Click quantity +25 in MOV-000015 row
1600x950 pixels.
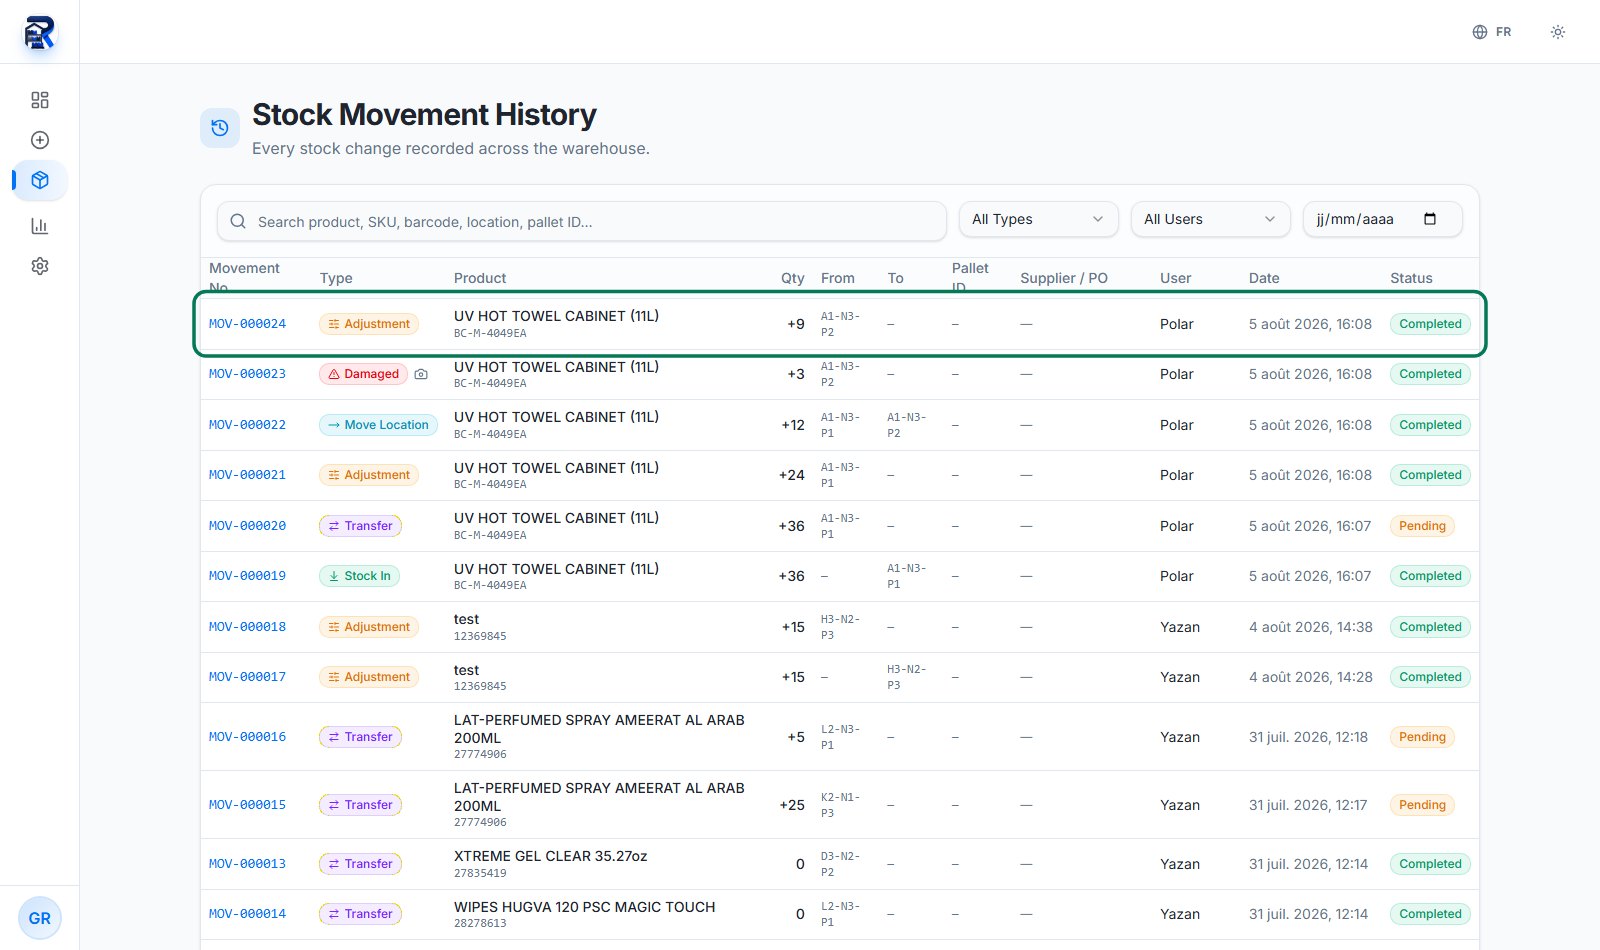(792, 805)
